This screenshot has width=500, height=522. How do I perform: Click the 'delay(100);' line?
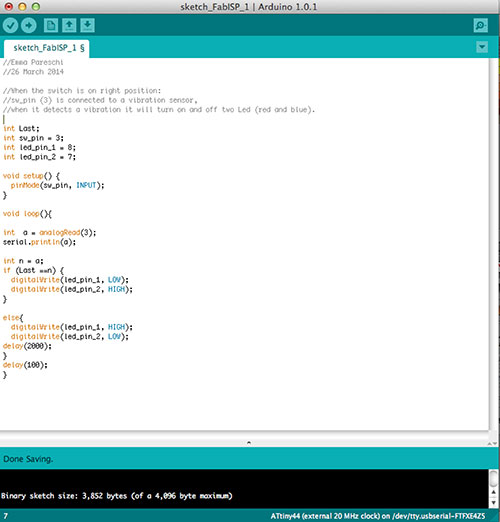pos(25,365)
